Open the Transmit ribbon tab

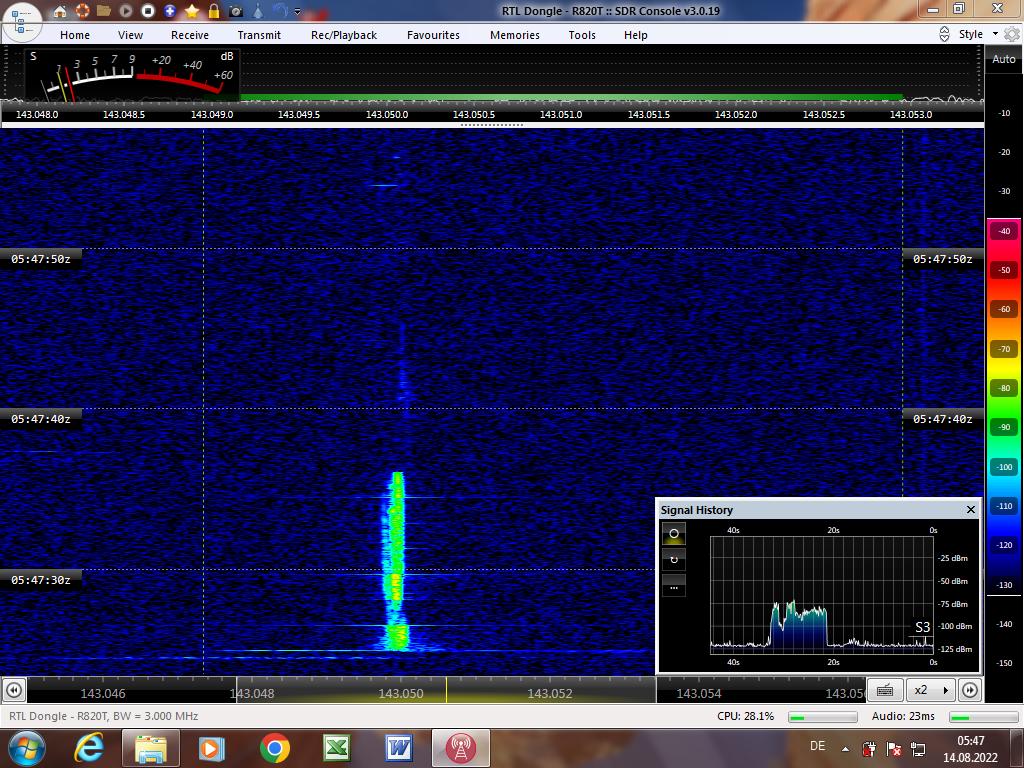click(x=259, y=35)
